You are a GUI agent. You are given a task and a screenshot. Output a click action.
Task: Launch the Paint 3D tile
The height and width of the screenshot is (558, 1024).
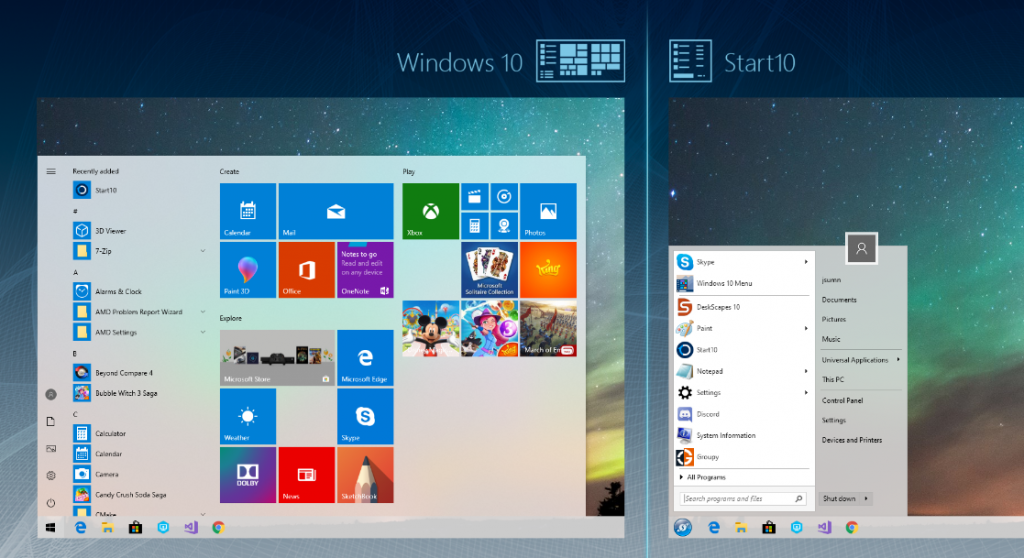[248, 270]
